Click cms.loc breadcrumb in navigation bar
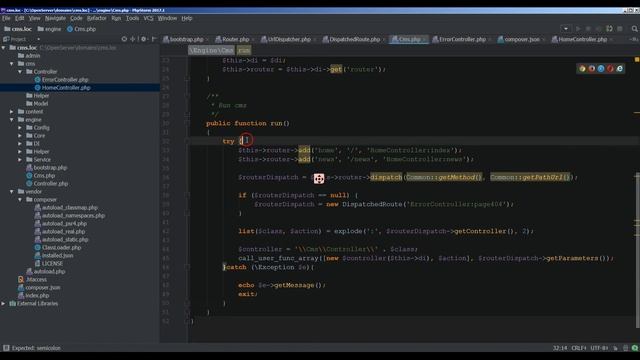The width and height of the screenshot is (640, 360). (18, 29)
